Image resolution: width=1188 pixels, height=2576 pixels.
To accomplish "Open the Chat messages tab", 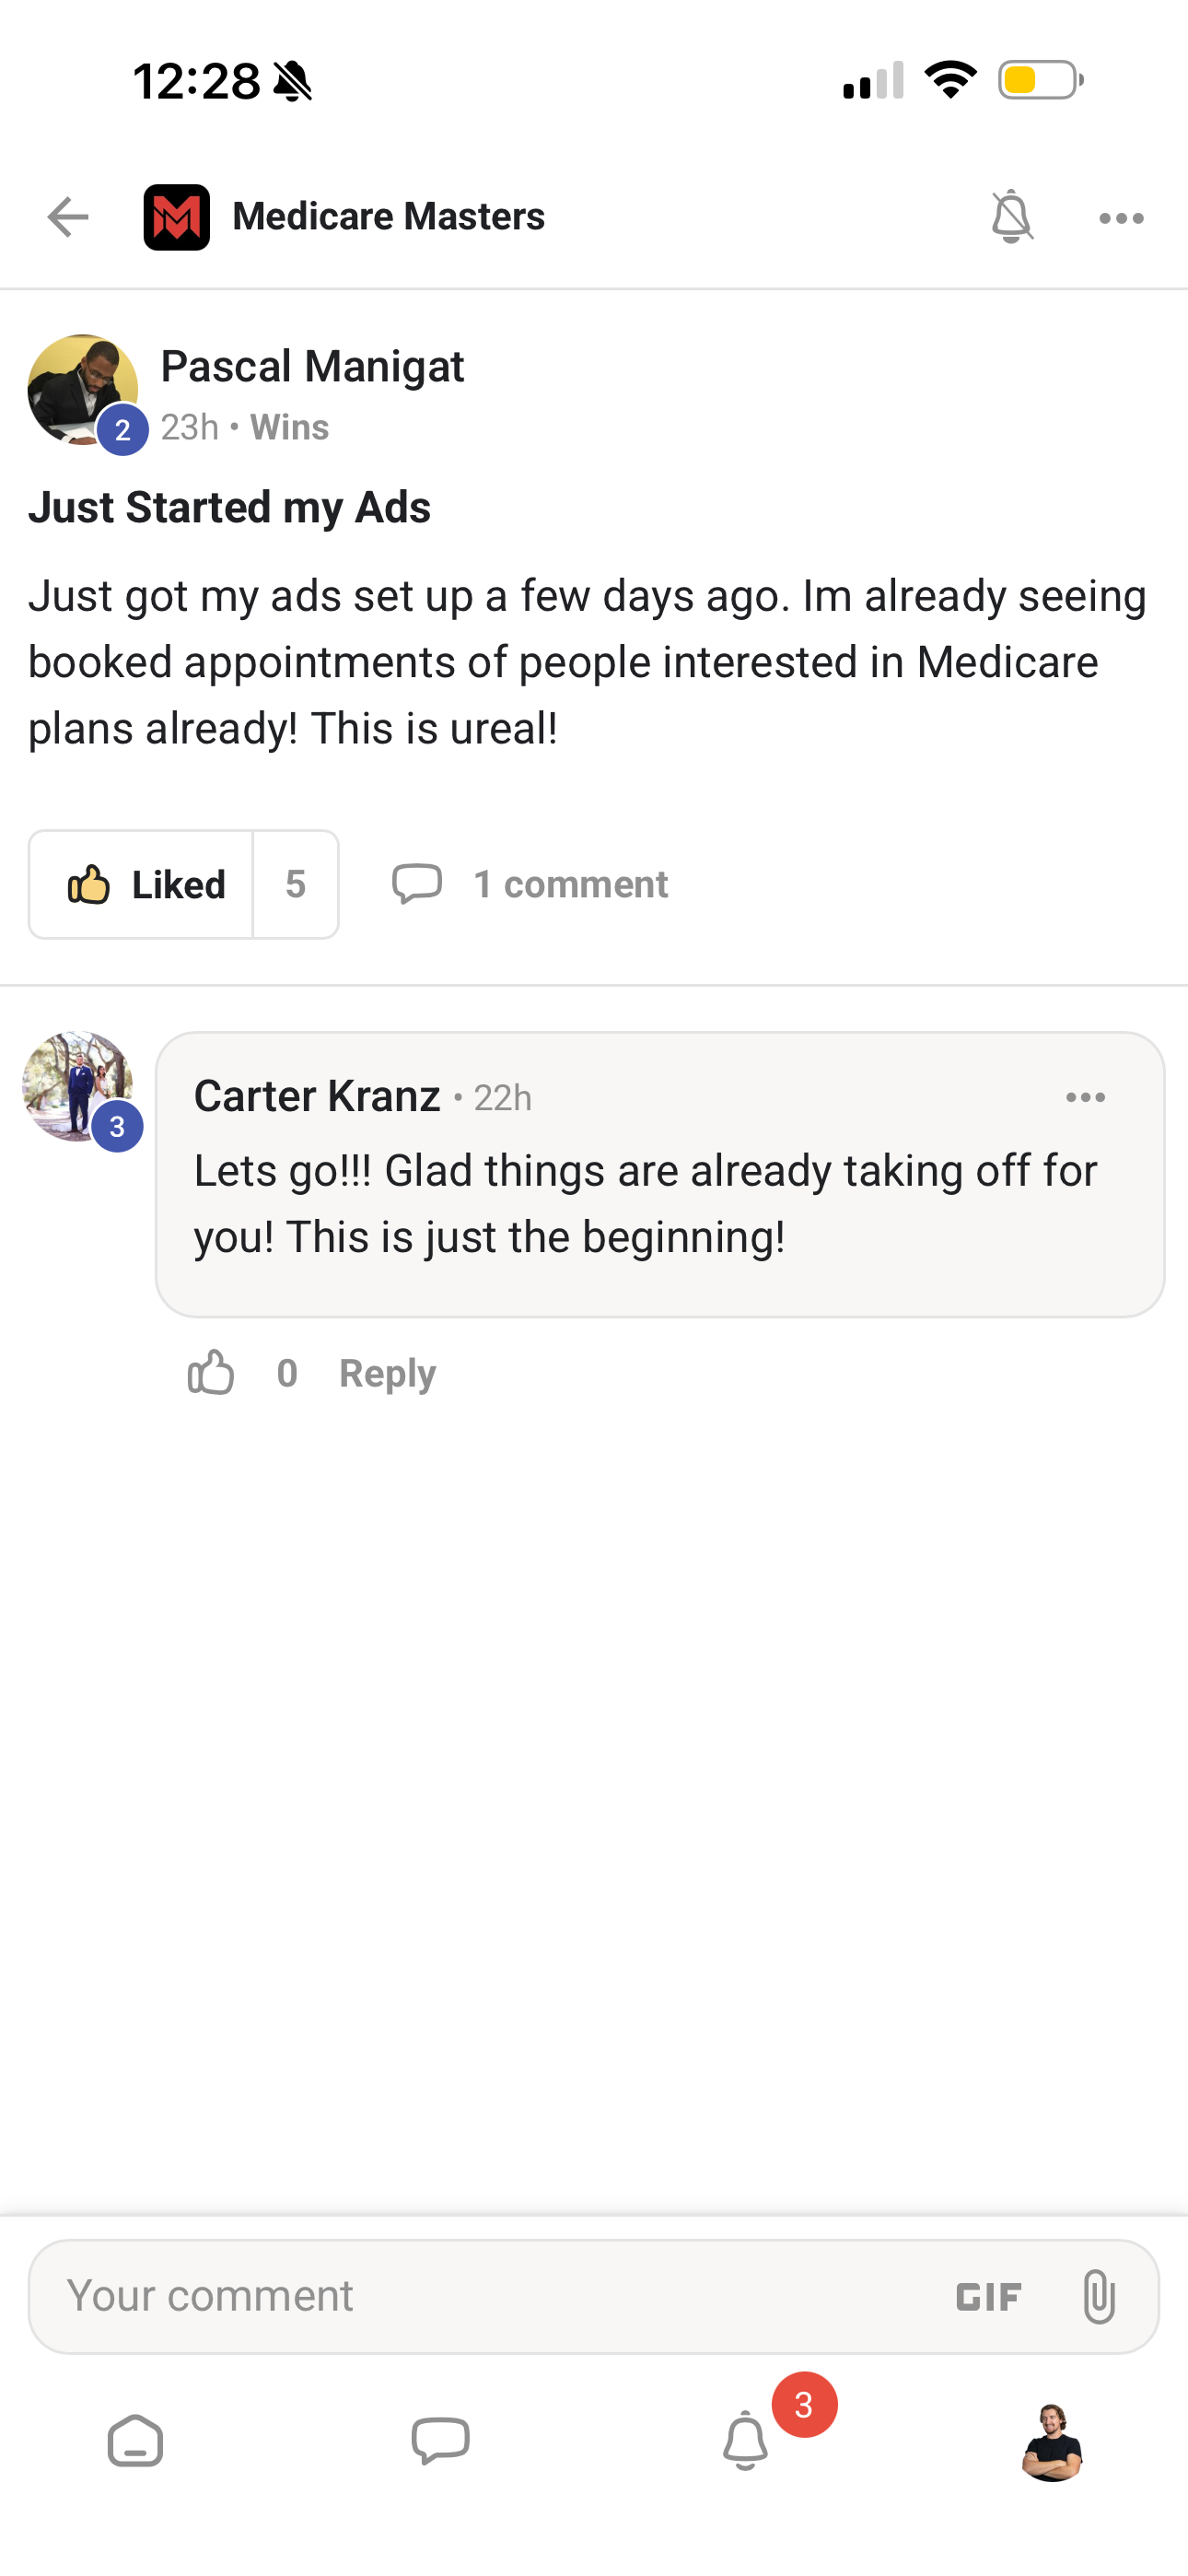I will [x=441, y=2442].
